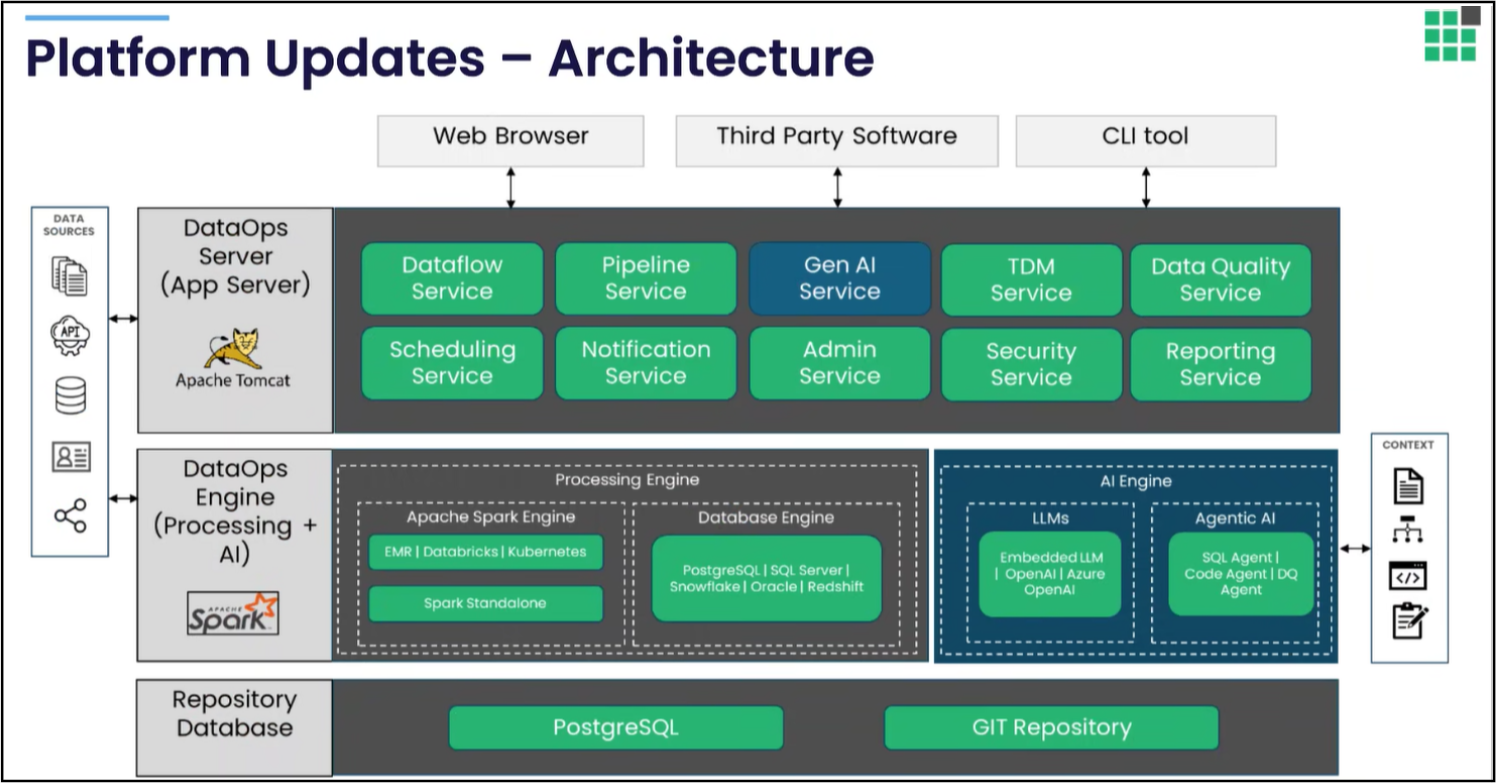
Task: Click the database cylinder icon
Action: click(x=70, y=396)
